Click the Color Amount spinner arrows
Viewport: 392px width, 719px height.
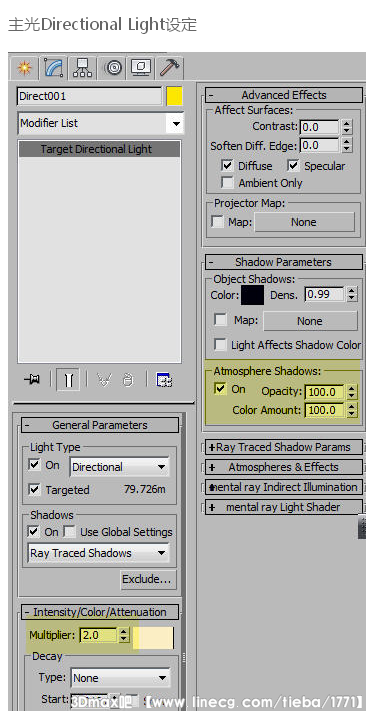(351, 410)
